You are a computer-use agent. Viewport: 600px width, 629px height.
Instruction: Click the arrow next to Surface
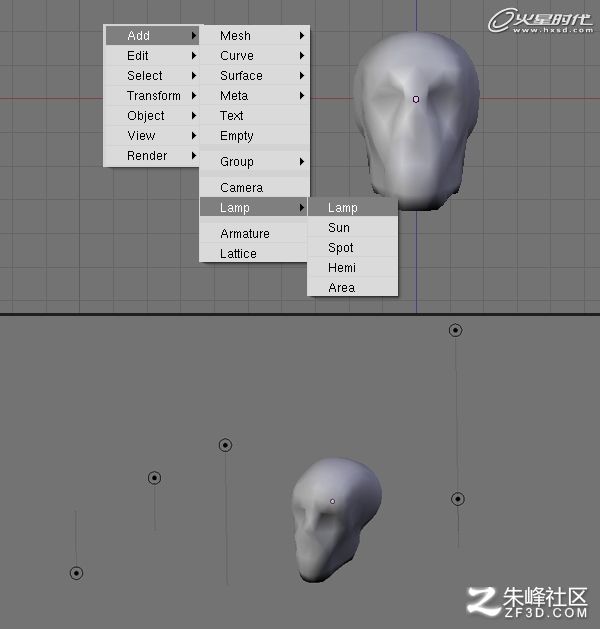[302, 76]
